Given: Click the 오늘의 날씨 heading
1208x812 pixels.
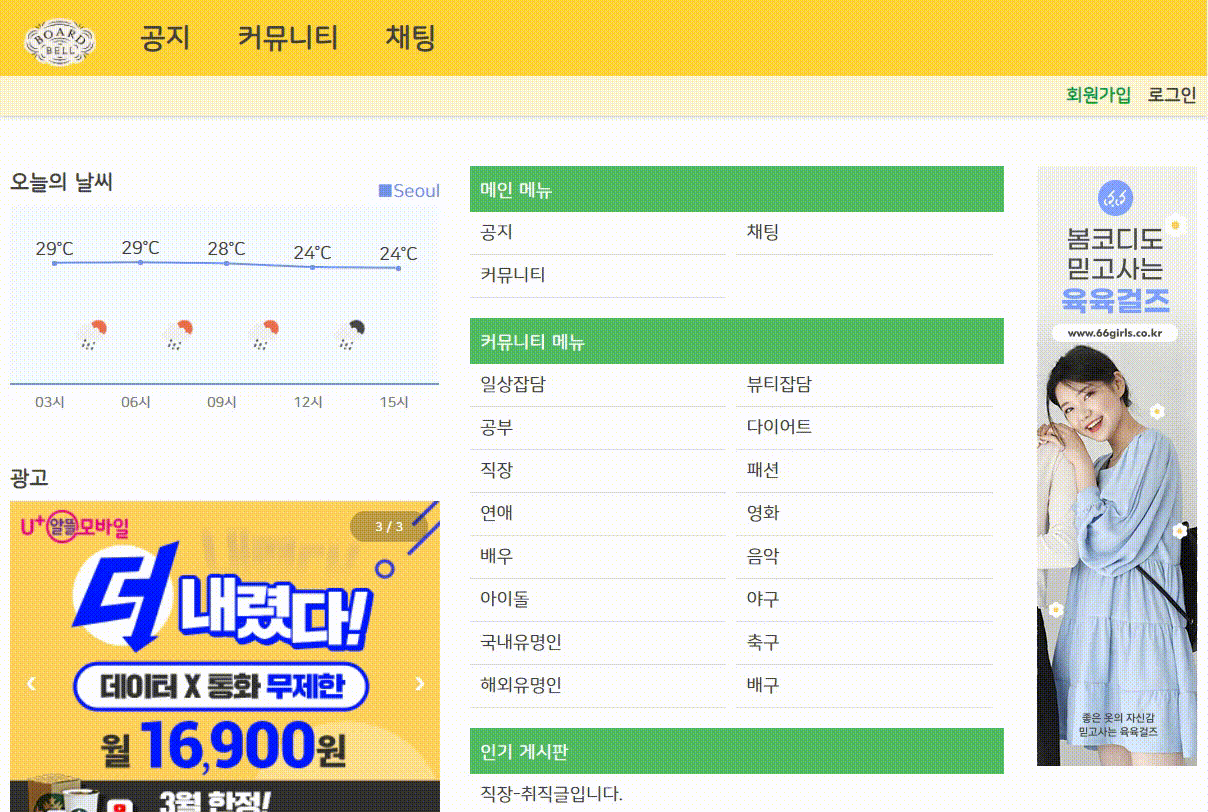Looking at the screenshot, I should (62, 182).
